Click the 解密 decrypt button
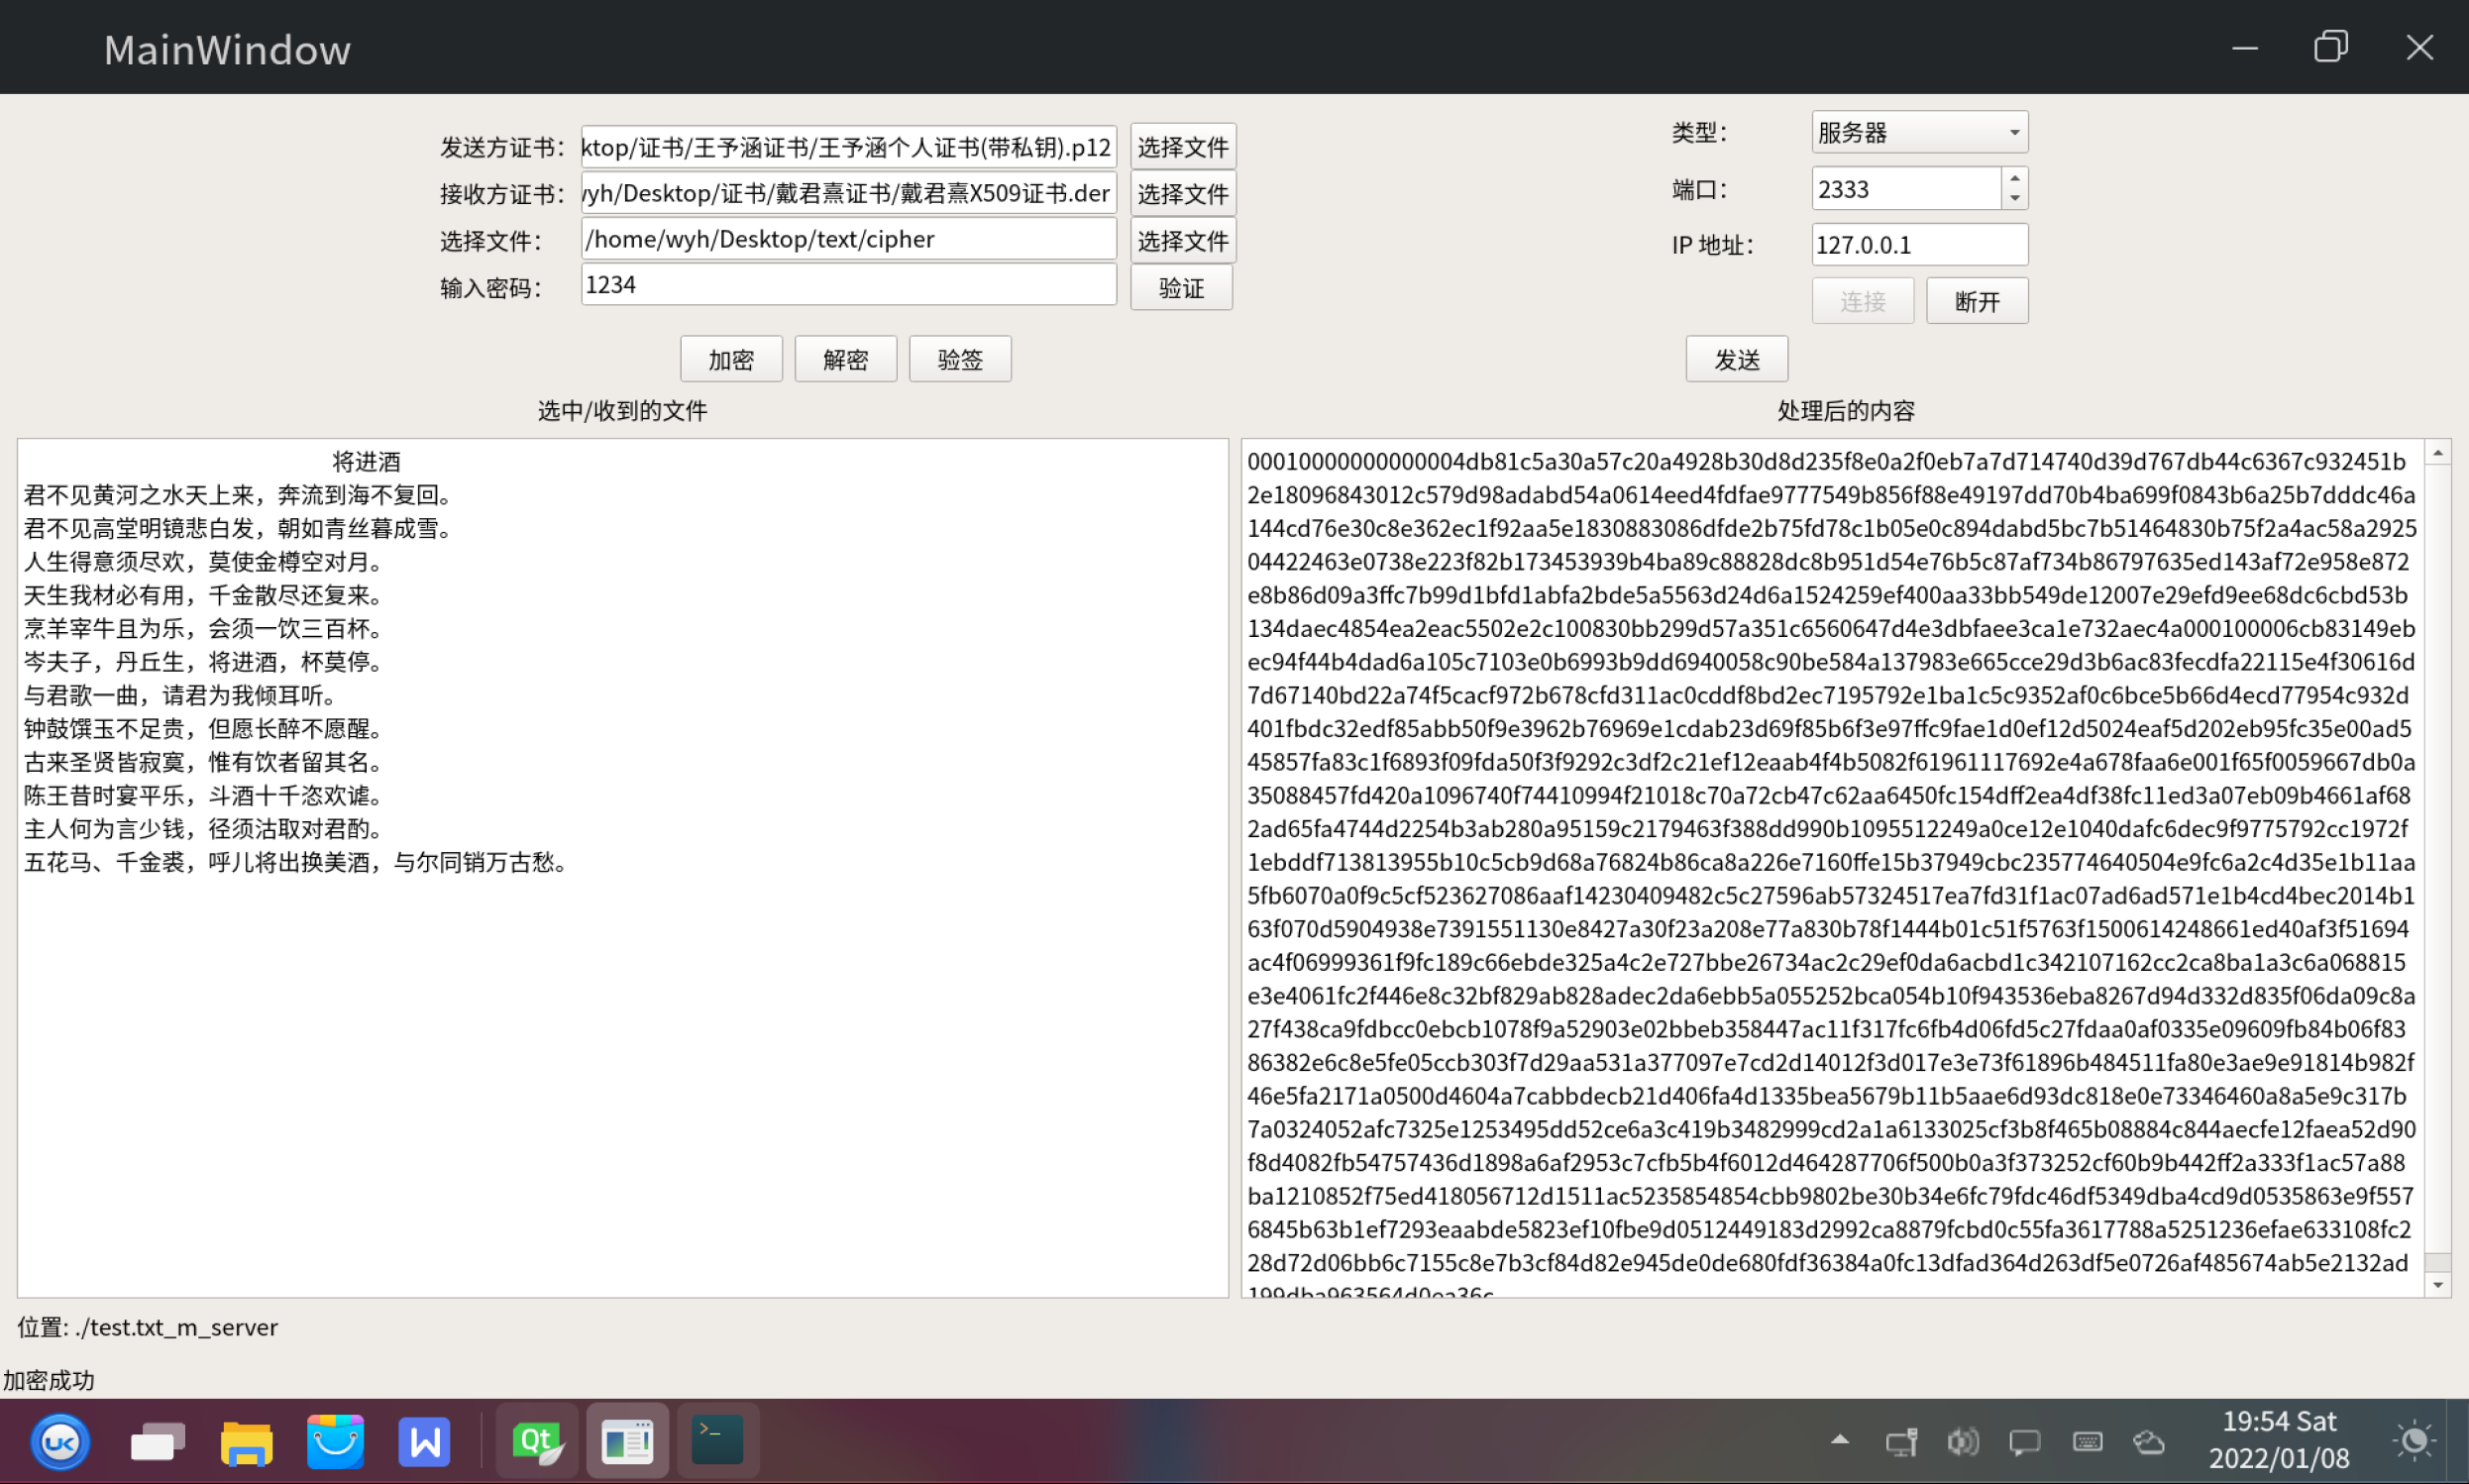Screen dimensions: 2469x1484 pos(845,359)
